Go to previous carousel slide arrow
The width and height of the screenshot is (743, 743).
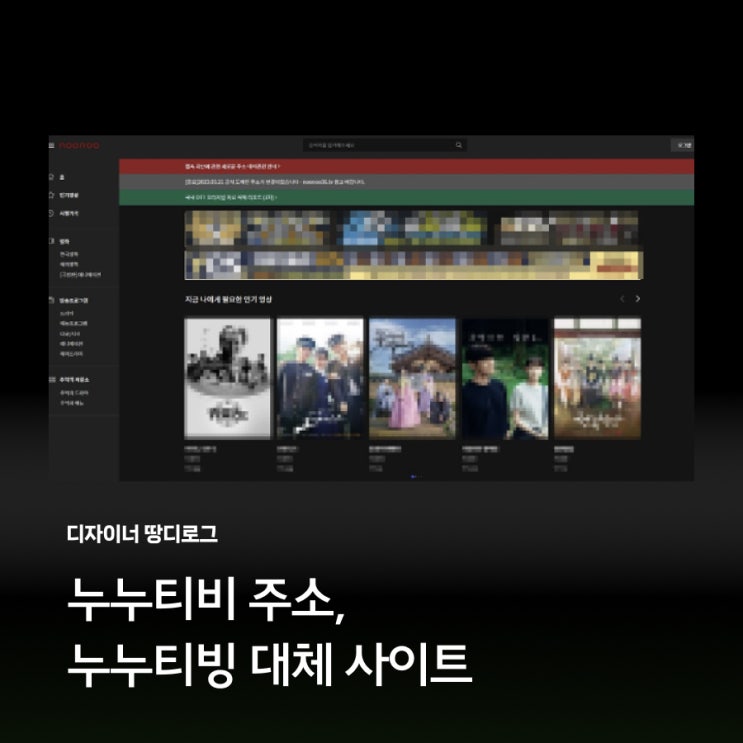pyautogui.click(x=622, y=299)
